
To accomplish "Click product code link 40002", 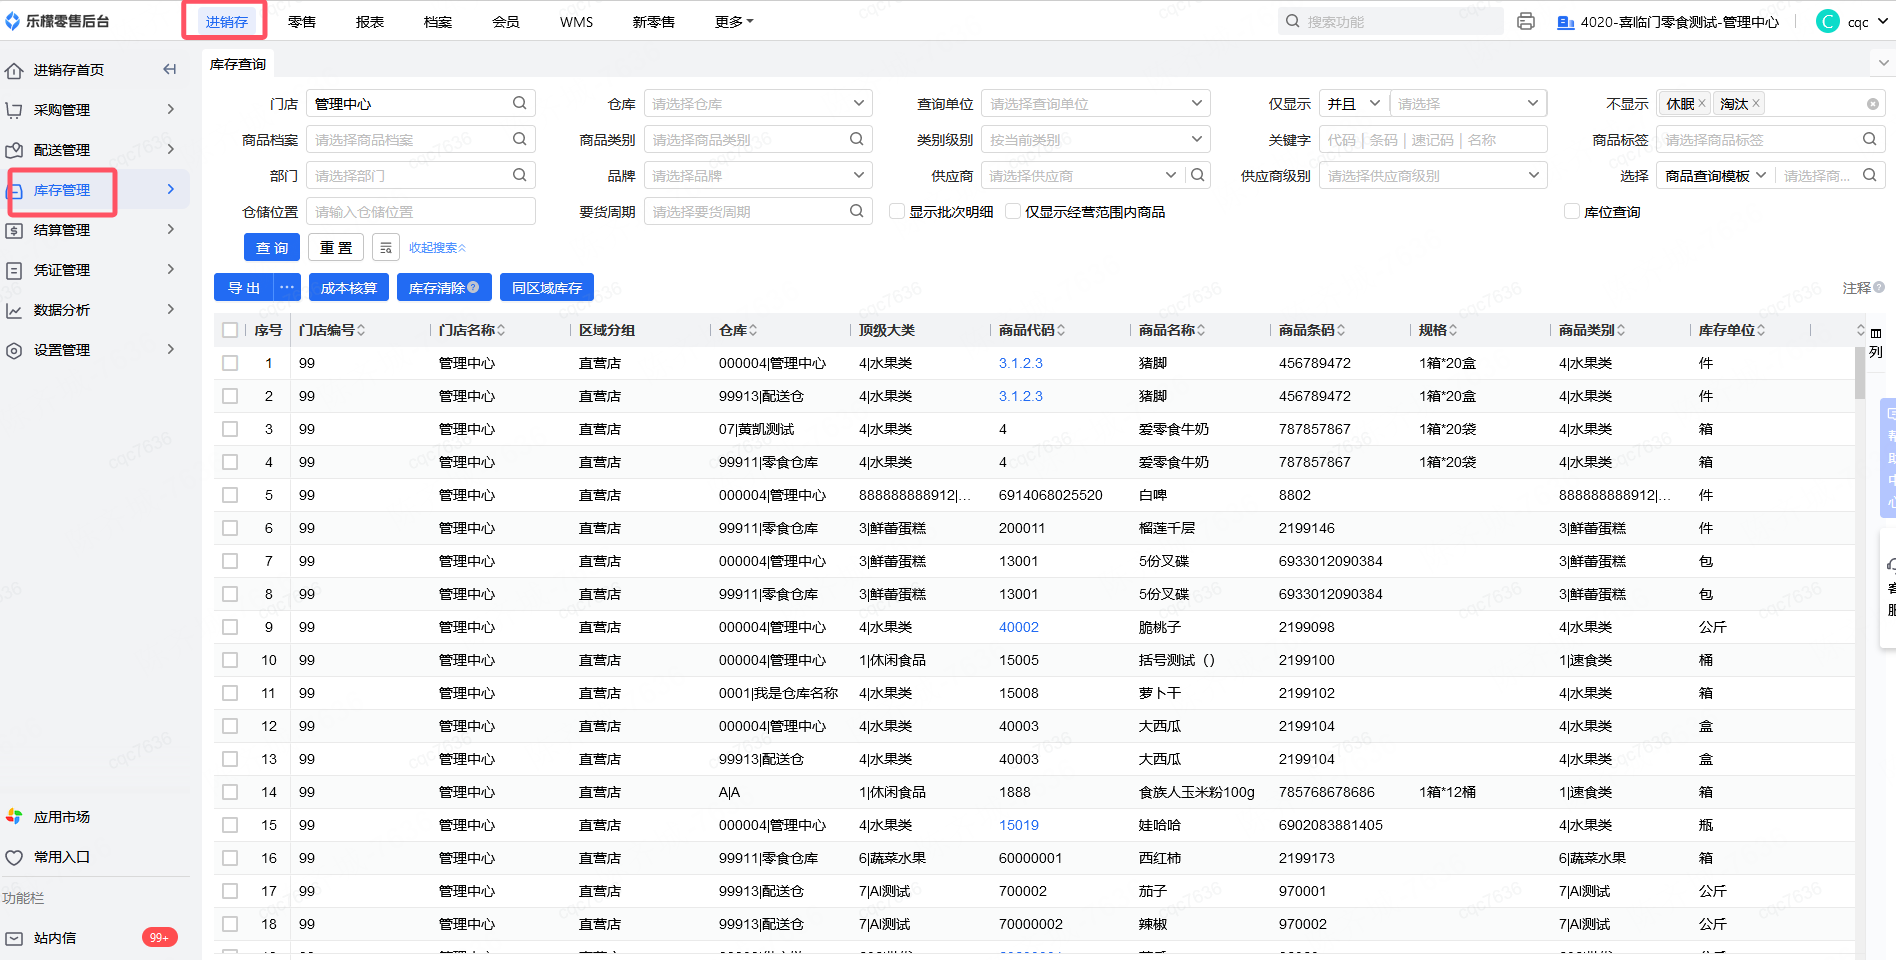I will (x=1018, y=627).
